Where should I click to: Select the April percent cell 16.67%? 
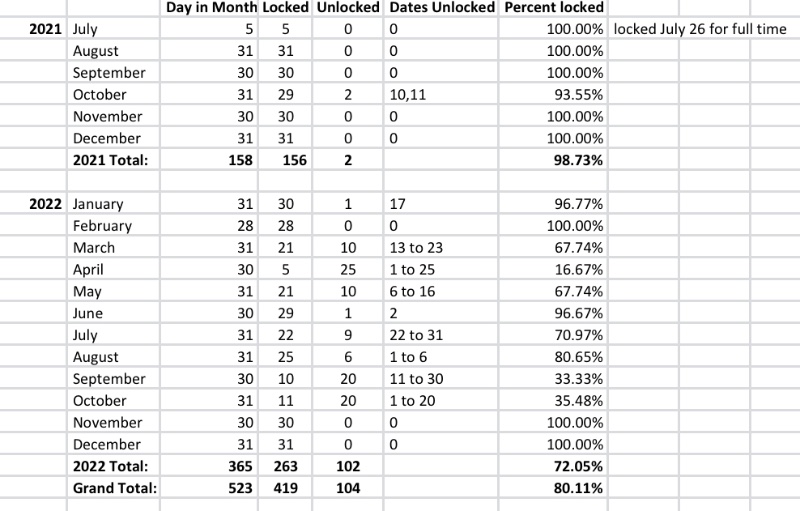[x=553, y=269]
